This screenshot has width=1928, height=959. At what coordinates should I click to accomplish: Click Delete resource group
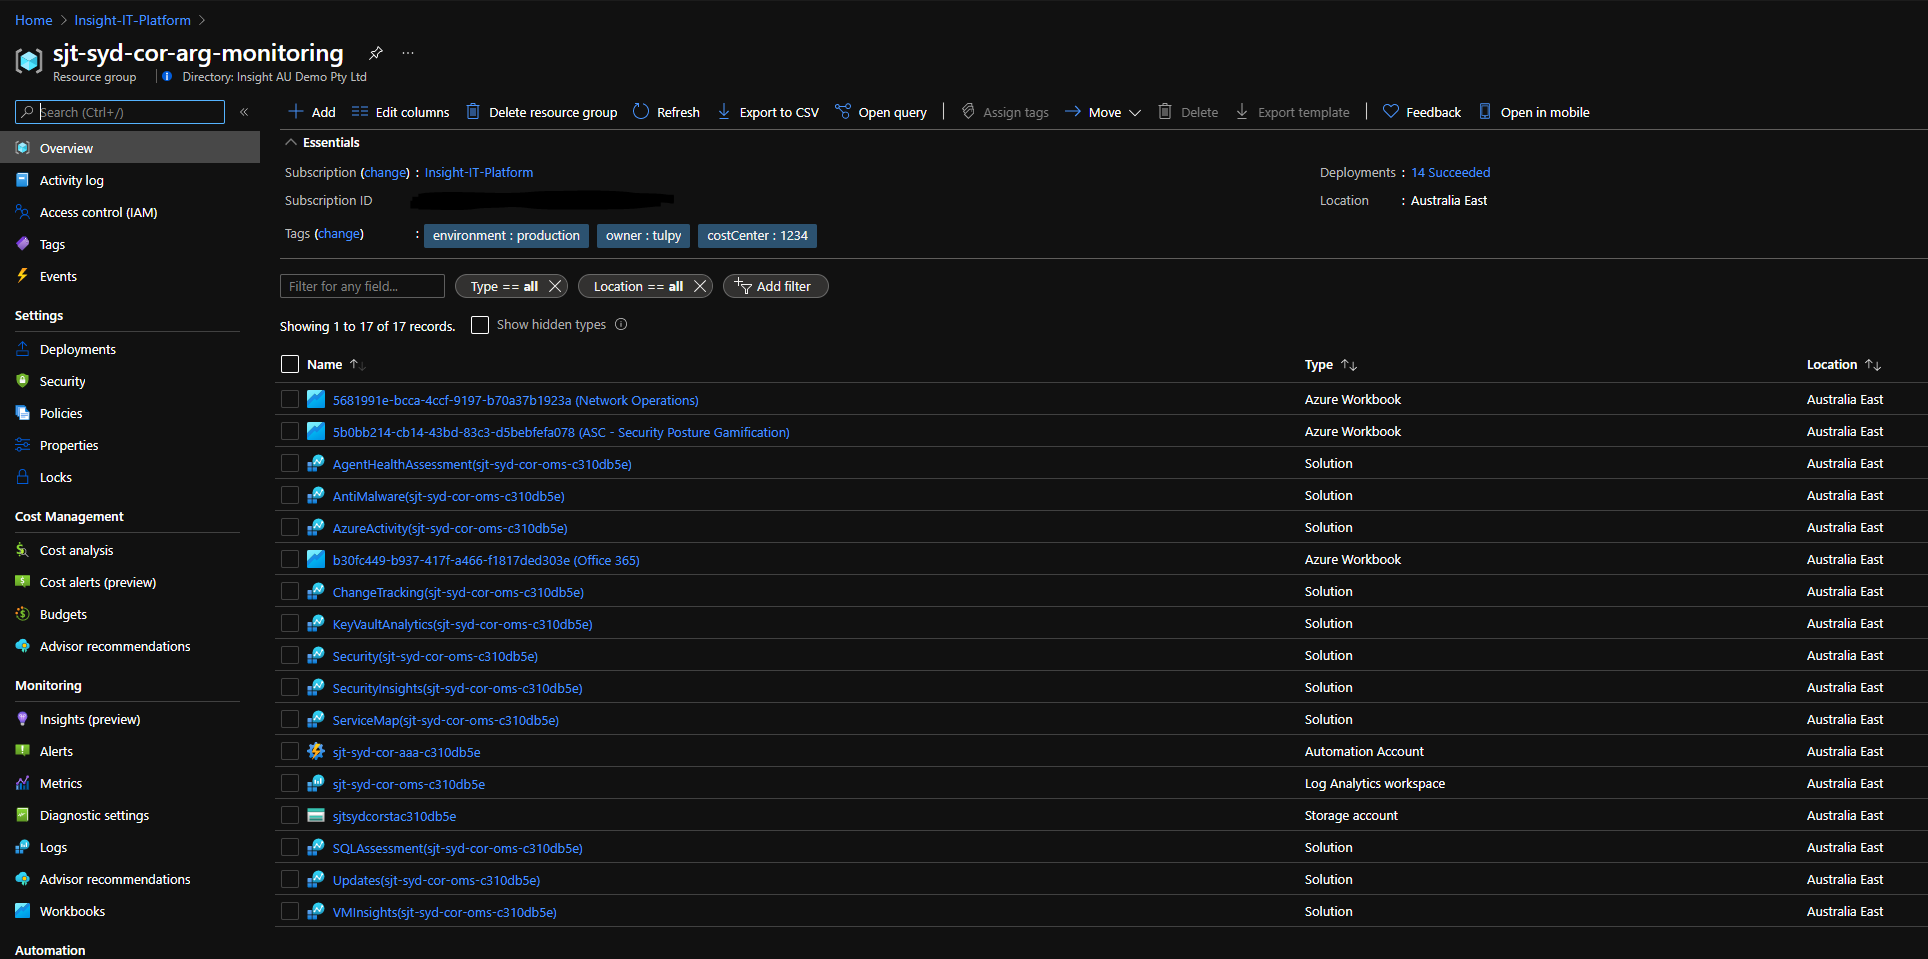(542, 112)
